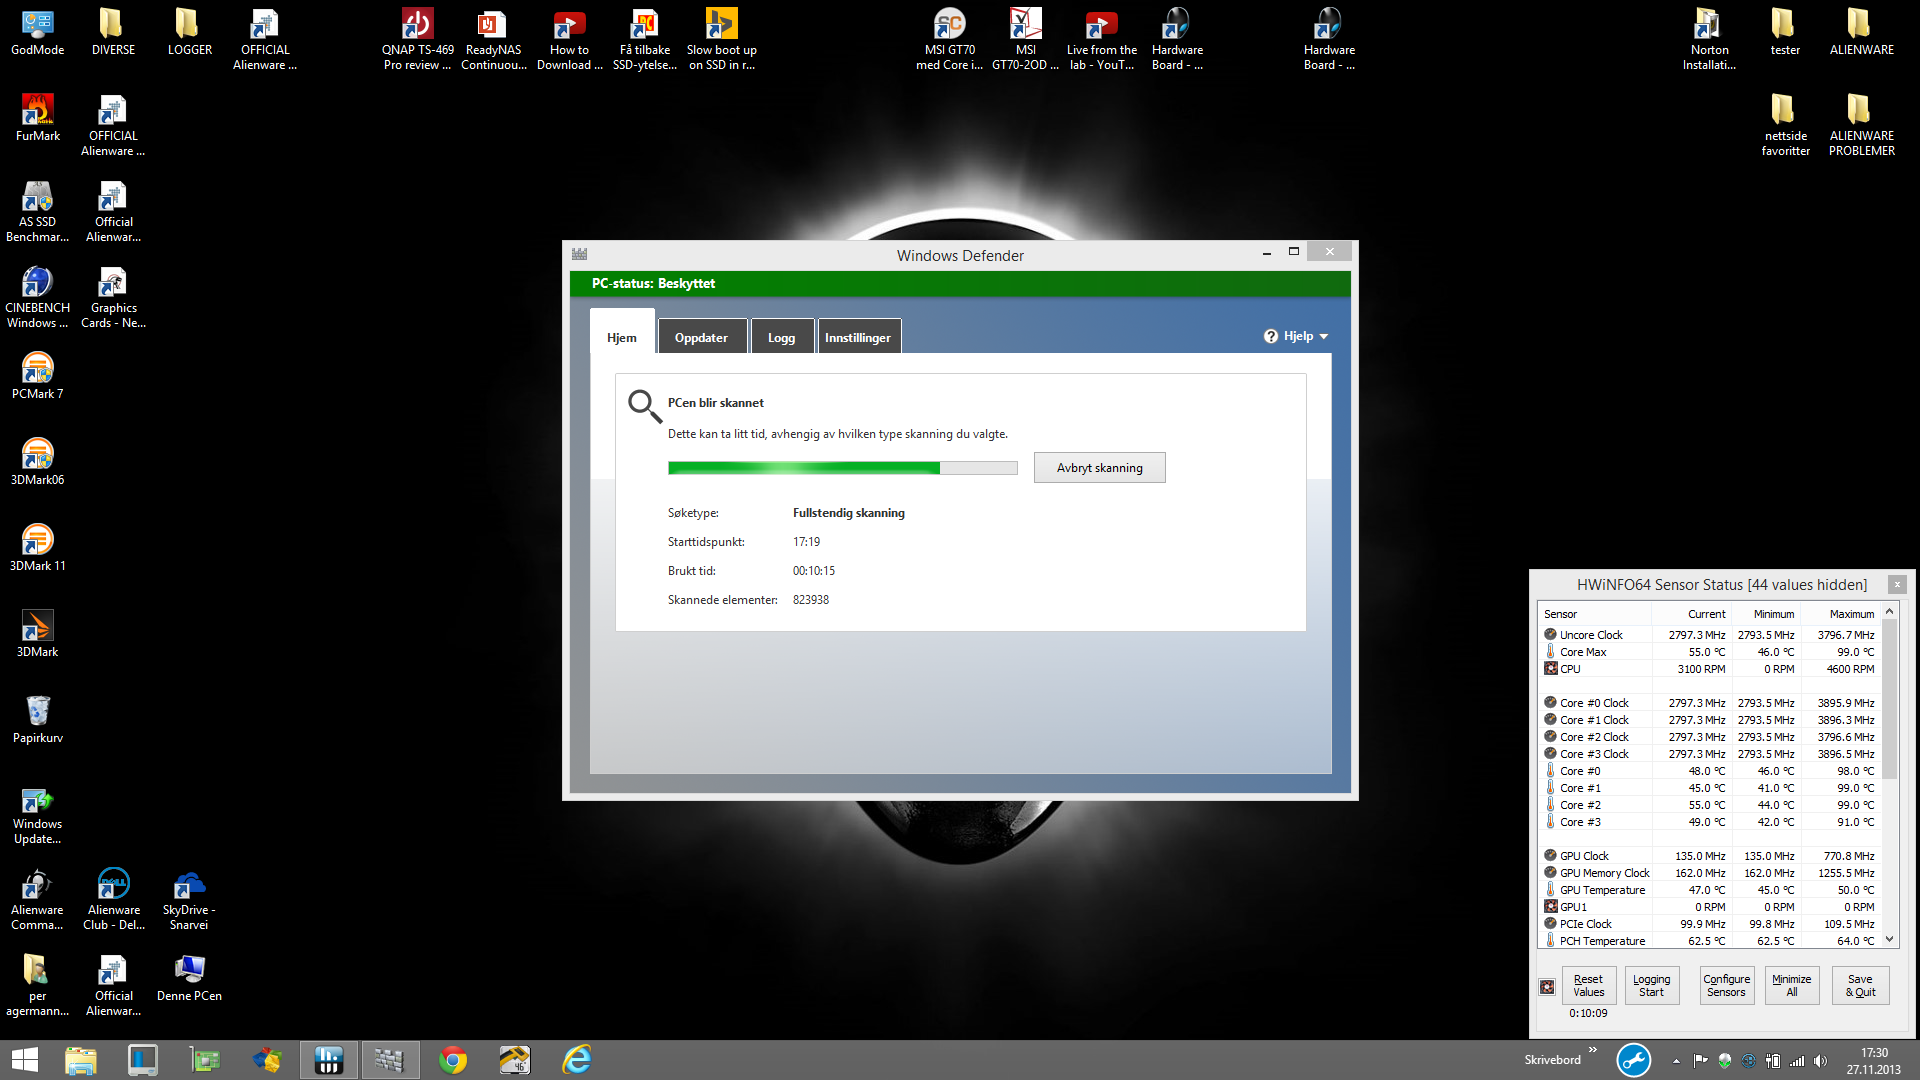Open Denne PCen desktop icon
Image resolution: width=1920 pixels, height=1080 pixels.
pyautogui.click(x=189, y=978)
